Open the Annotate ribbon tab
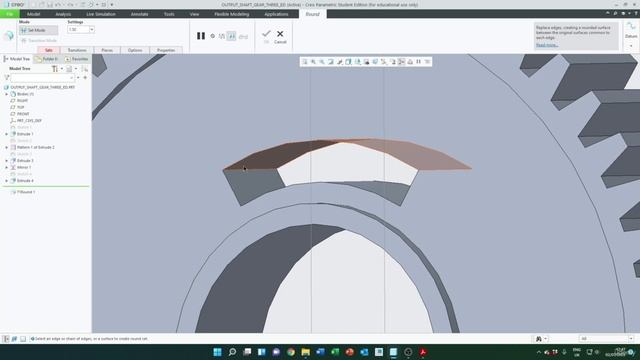This screenshot has height=360, width=640. click(139, 14)
